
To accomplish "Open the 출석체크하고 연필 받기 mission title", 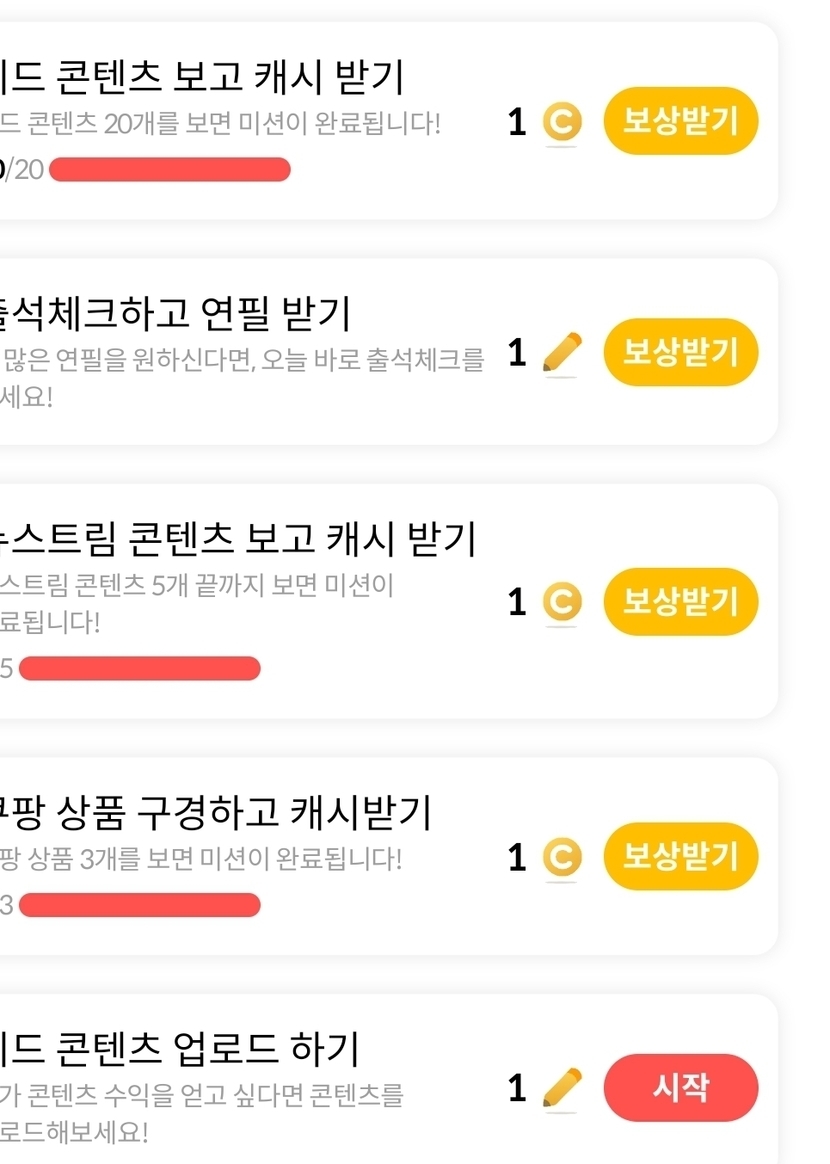I will click(x=175, y=313).
